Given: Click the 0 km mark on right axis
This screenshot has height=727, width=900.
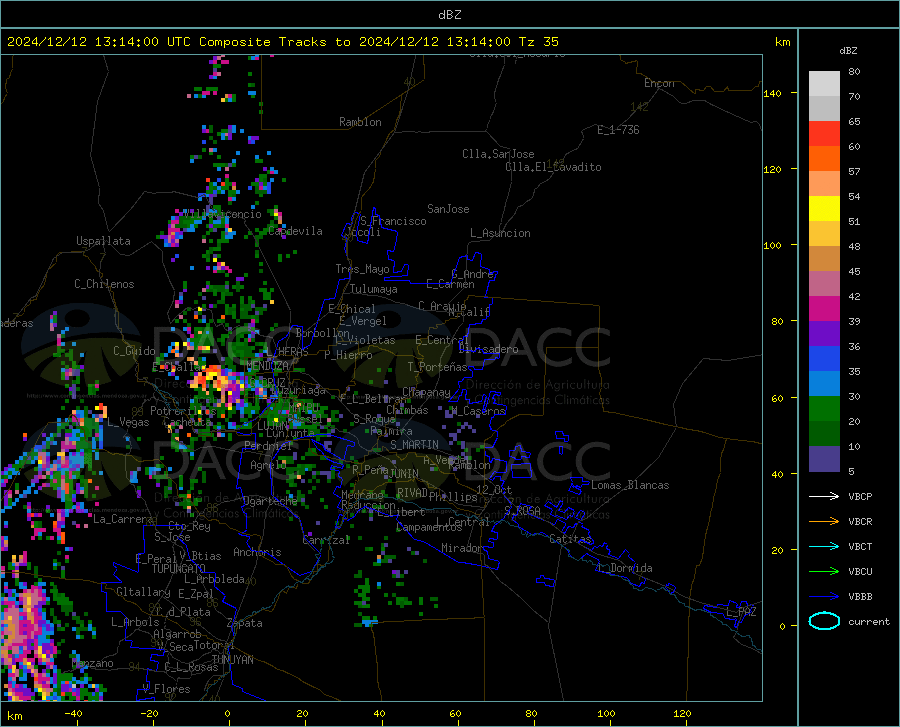Looking at the screenshot, I should [782, 626].
